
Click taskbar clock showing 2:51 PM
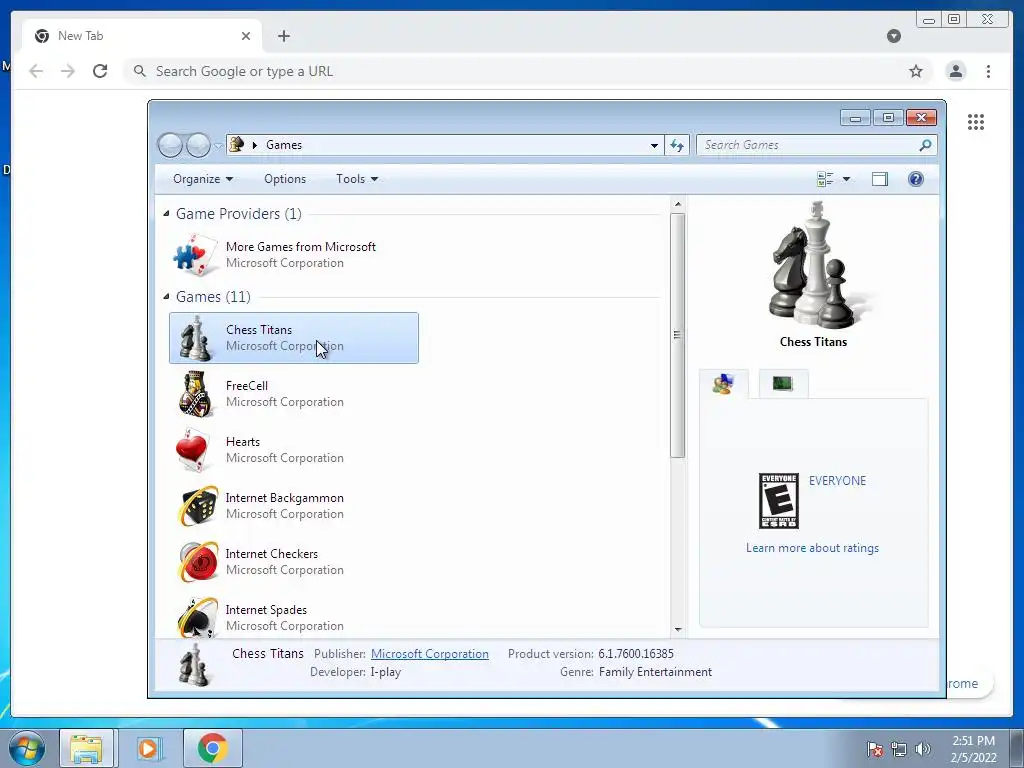(x=973, y=749)
